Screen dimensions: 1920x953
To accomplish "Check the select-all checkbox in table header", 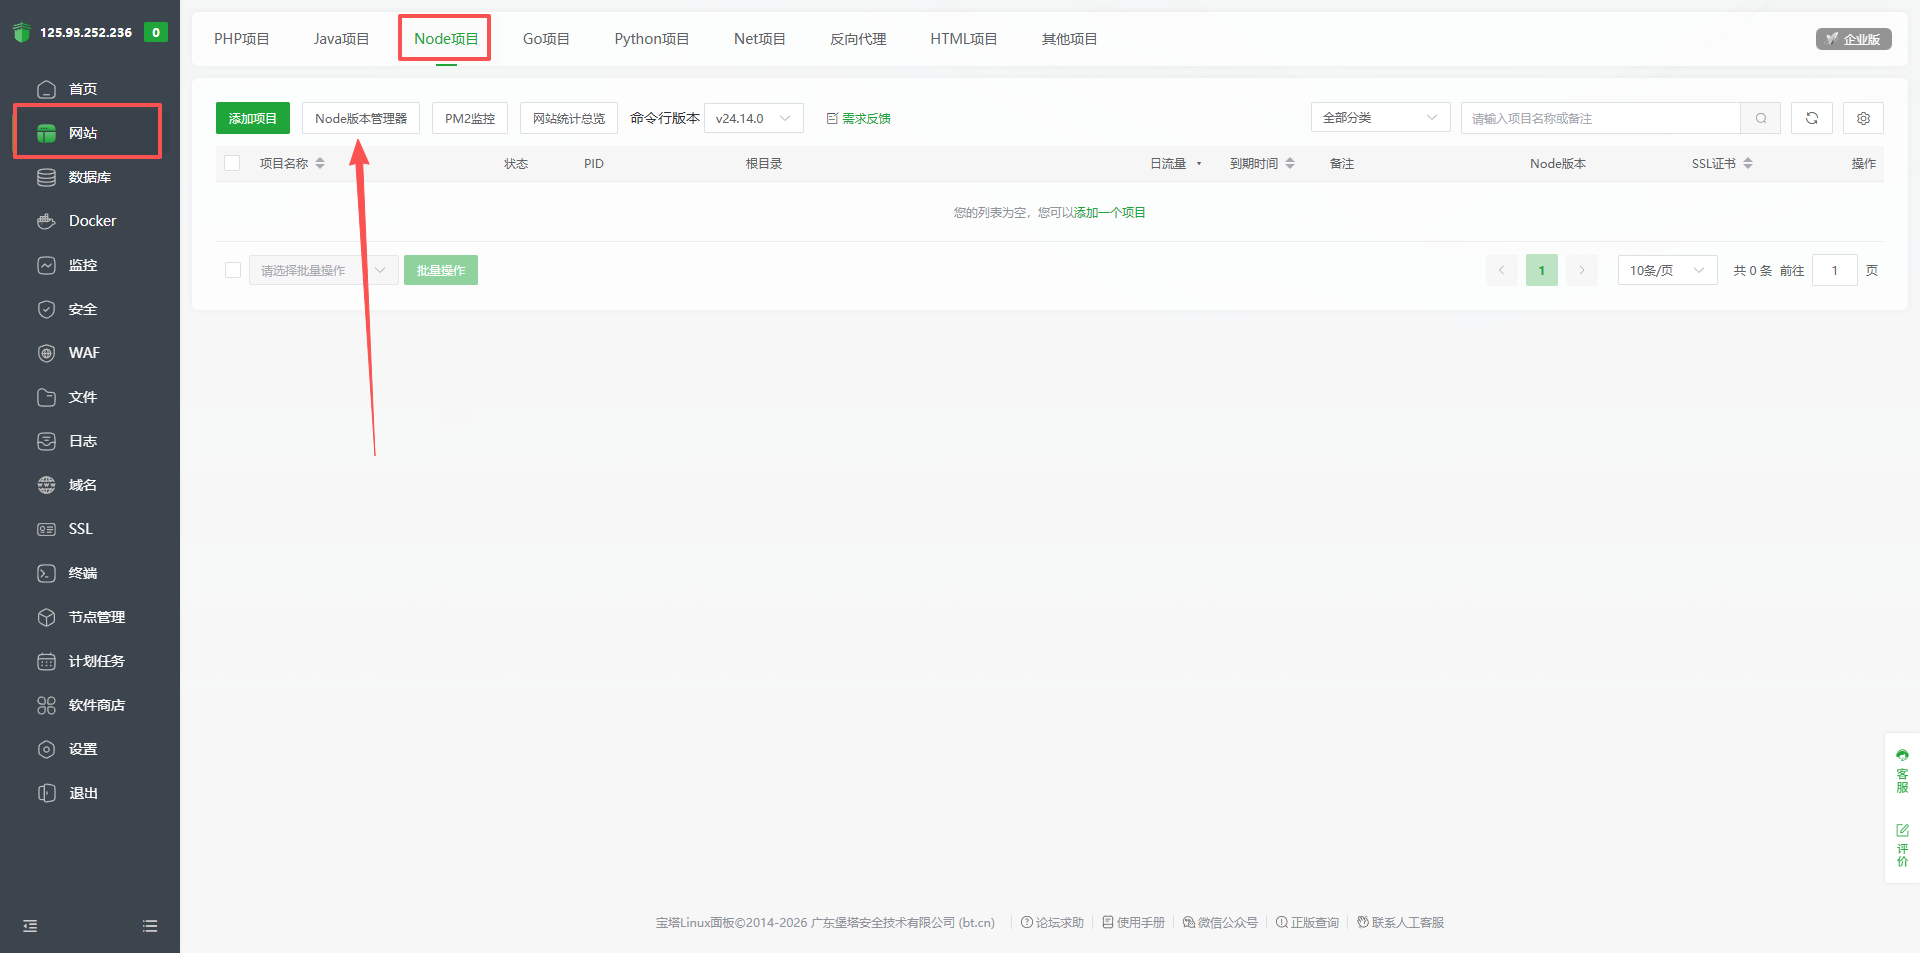I will (232, 163).
